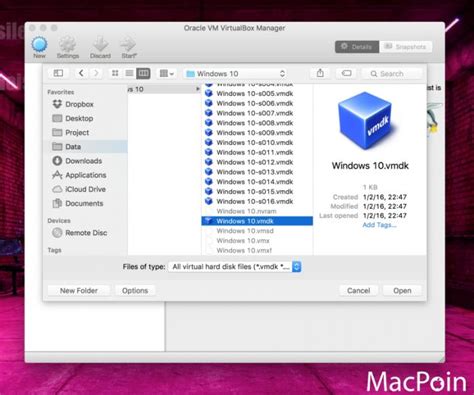The image size is (474, 395).
Task: Select Data folder in sidebar
Action: [85, 147]
